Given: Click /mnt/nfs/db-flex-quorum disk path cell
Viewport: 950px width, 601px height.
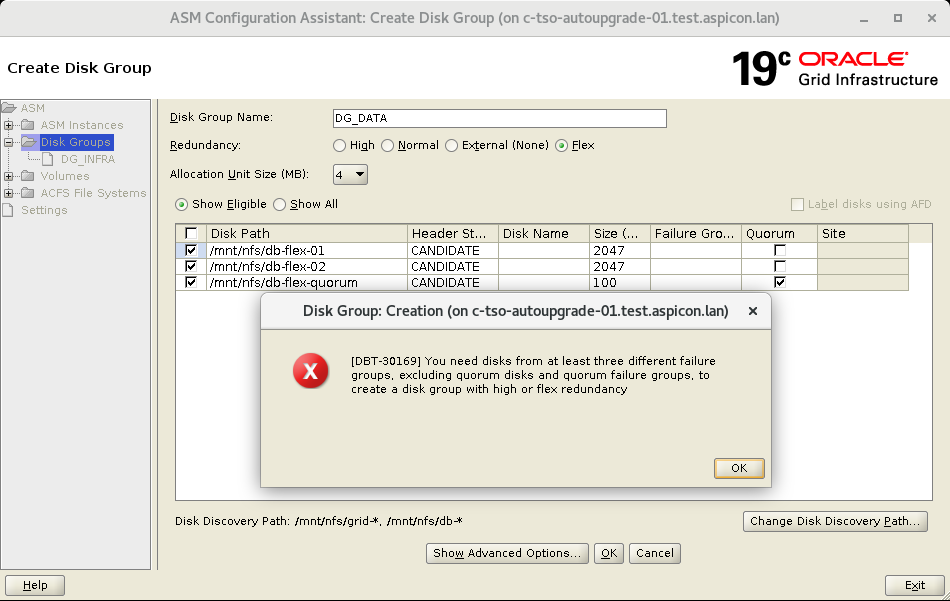Looking at the screenshot, I should [307, 282].
